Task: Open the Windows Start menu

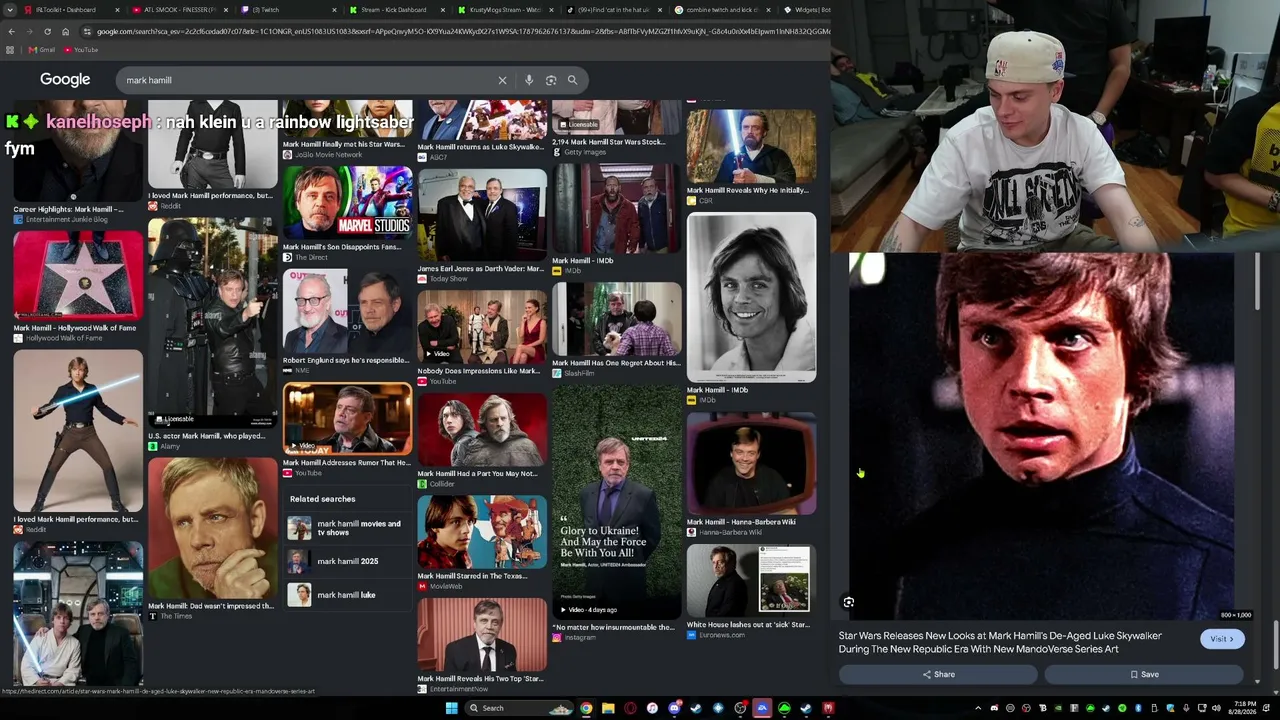Action: [451, 708]
